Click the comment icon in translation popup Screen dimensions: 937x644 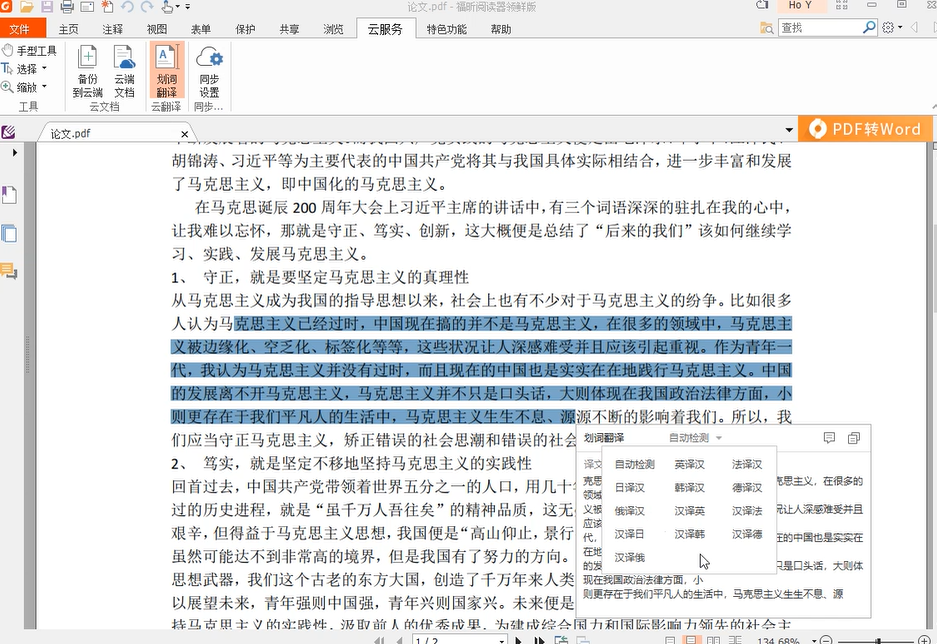tap(829, 438)
